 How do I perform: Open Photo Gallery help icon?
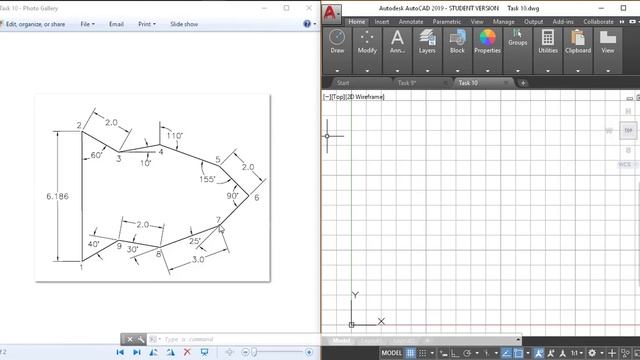point(307,24)
